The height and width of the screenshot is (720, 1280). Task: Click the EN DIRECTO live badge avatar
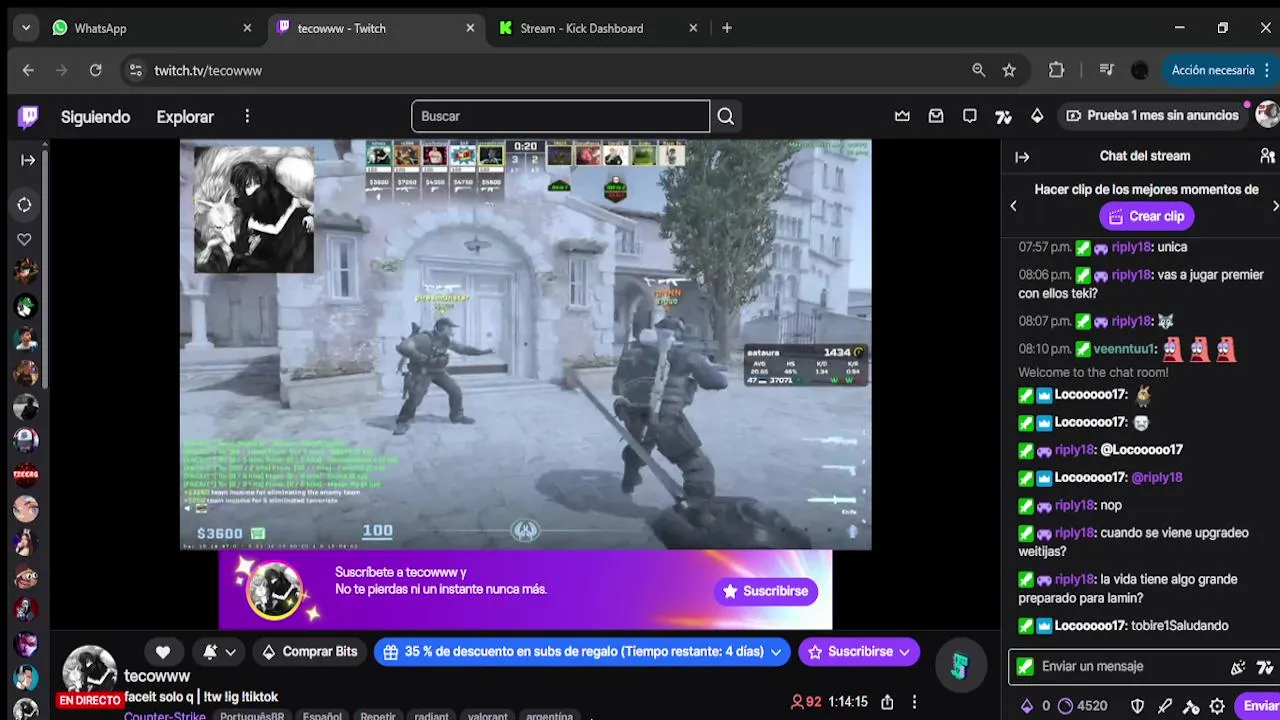90,675
